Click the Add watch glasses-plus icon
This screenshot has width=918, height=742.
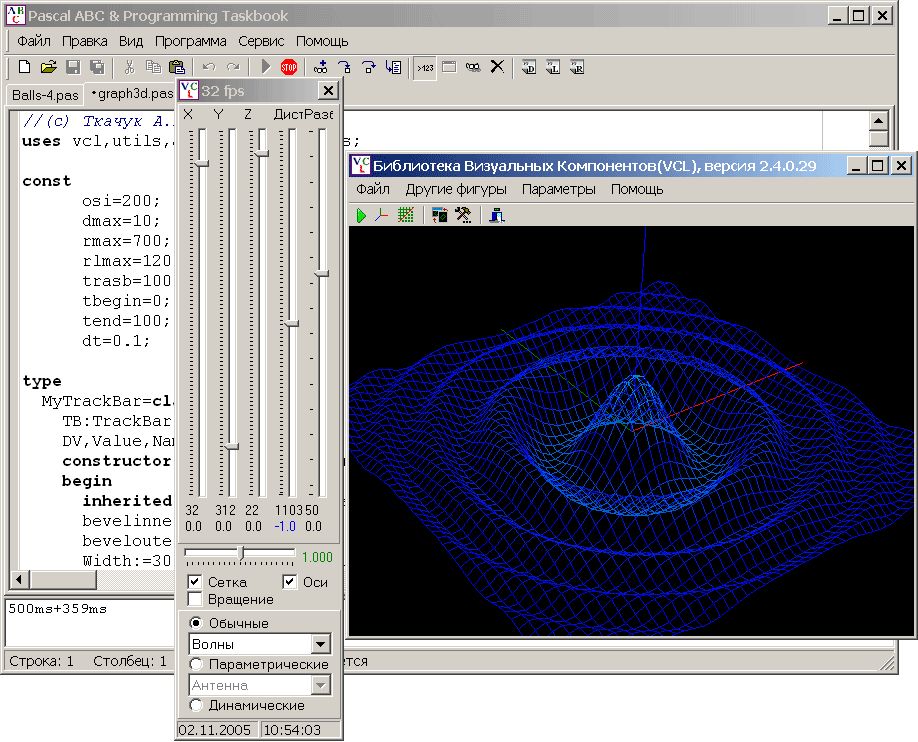tap(320, 67)
